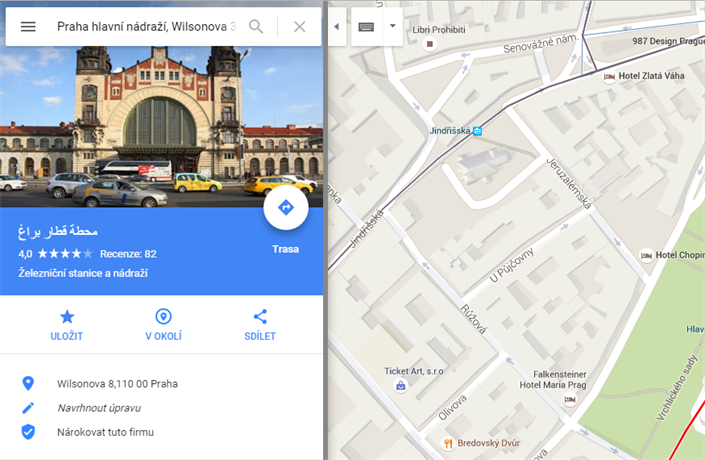Clear the search with X icon
Screen dimensions: 705x460
pyautogui.click(x=299, y=27)
